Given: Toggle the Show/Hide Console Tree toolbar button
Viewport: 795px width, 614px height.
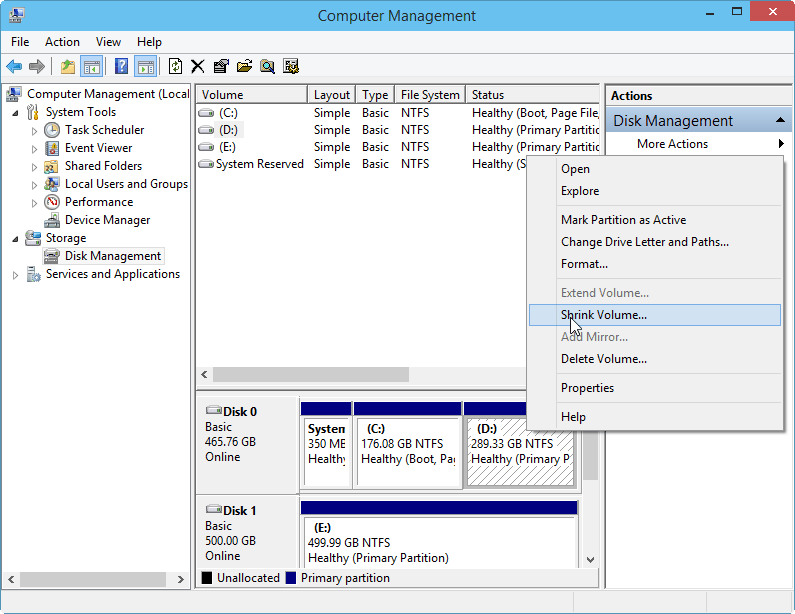Looking at the screenshot, I should pyautogui.click(x=92, y=67).
